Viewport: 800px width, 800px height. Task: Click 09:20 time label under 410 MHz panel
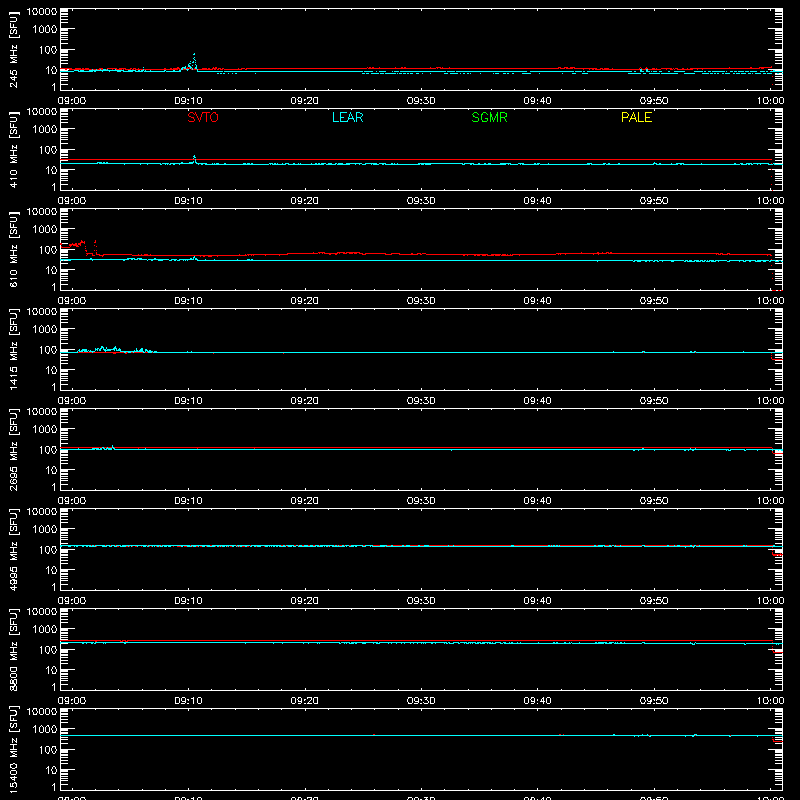coord(305,201)
